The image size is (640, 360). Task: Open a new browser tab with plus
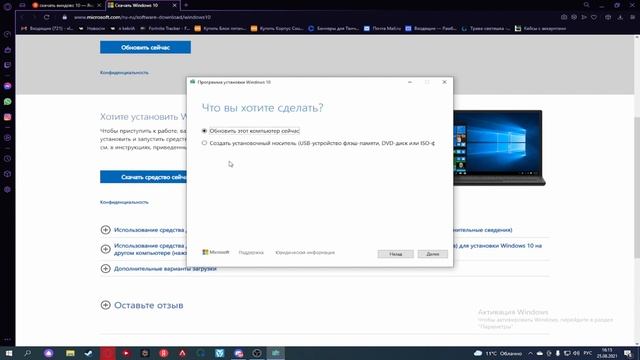186,5
